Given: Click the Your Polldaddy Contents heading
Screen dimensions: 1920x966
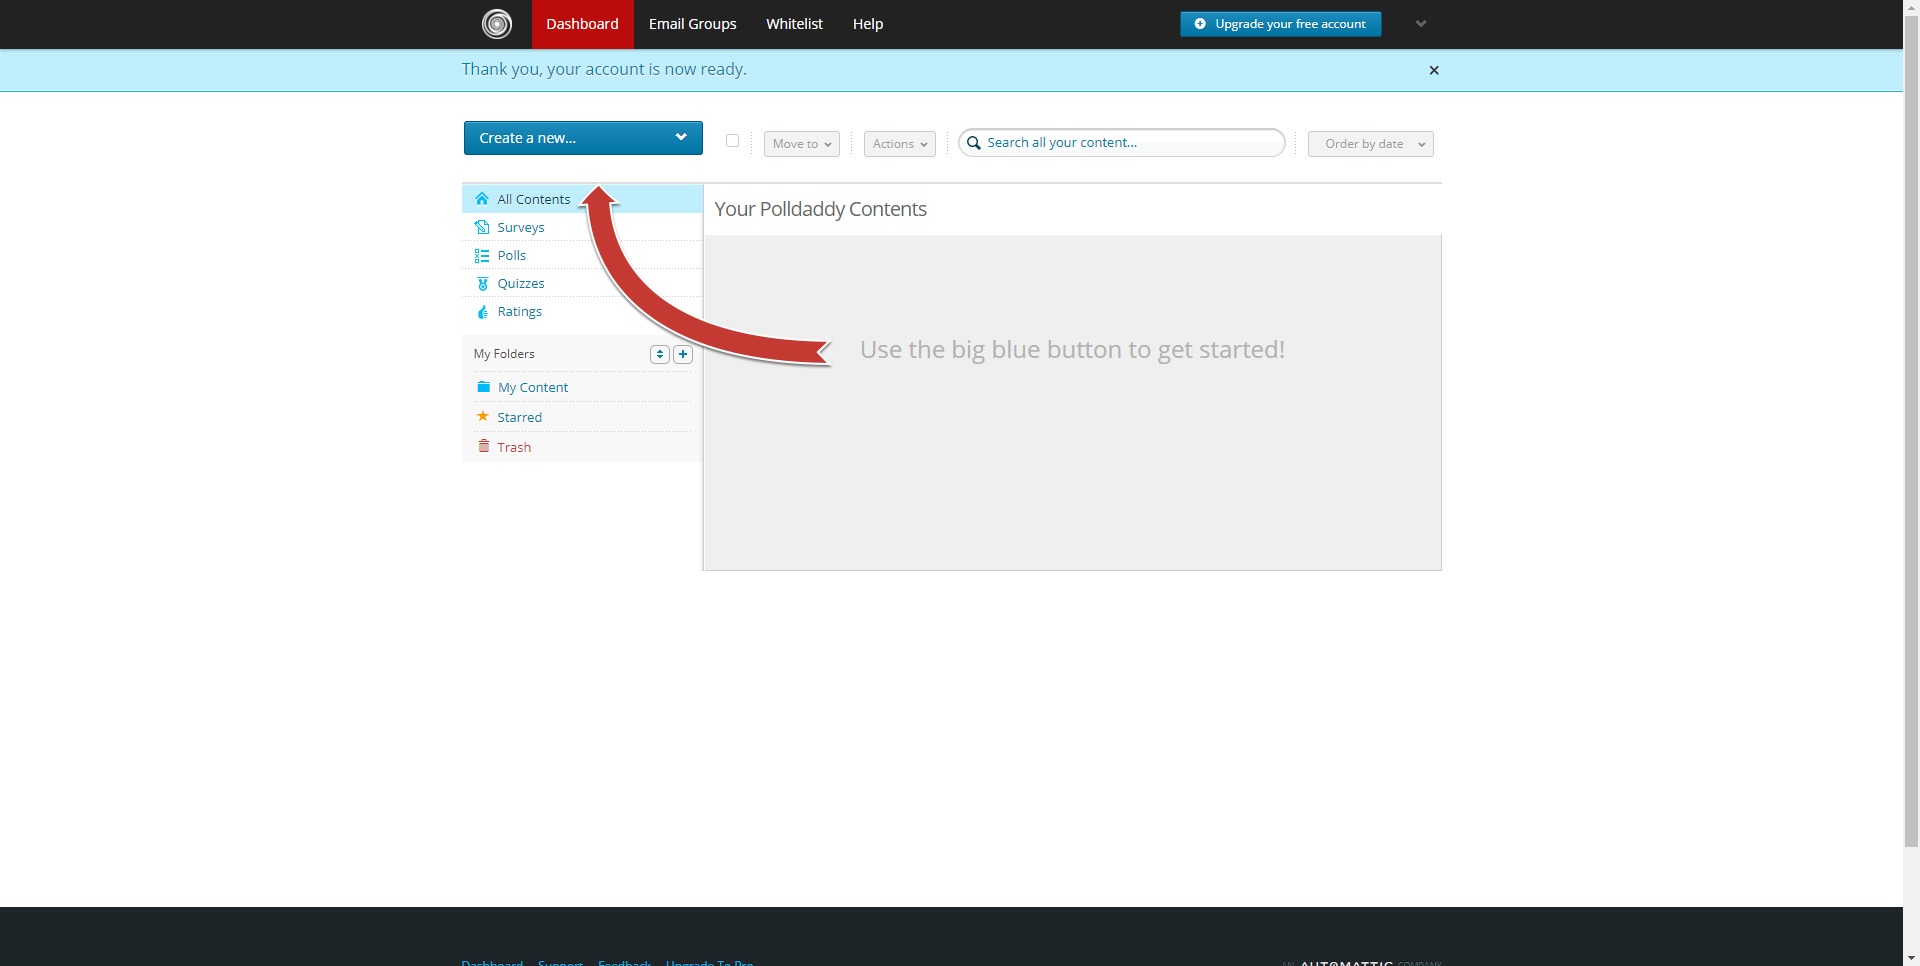Looking at the screenshot, I should (821, 209).
